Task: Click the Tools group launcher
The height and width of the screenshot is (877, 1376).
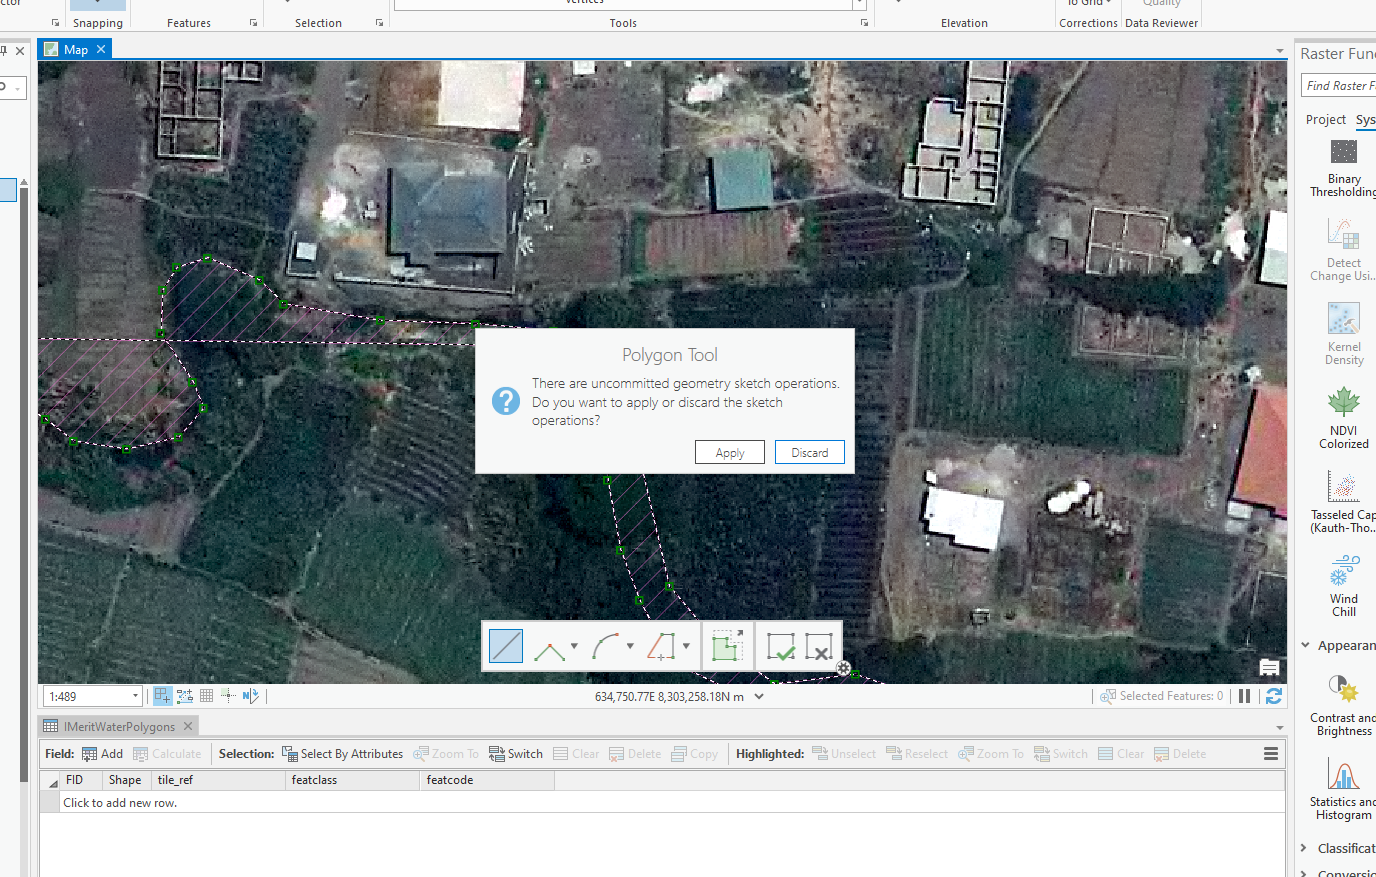Action: (864, 22)
